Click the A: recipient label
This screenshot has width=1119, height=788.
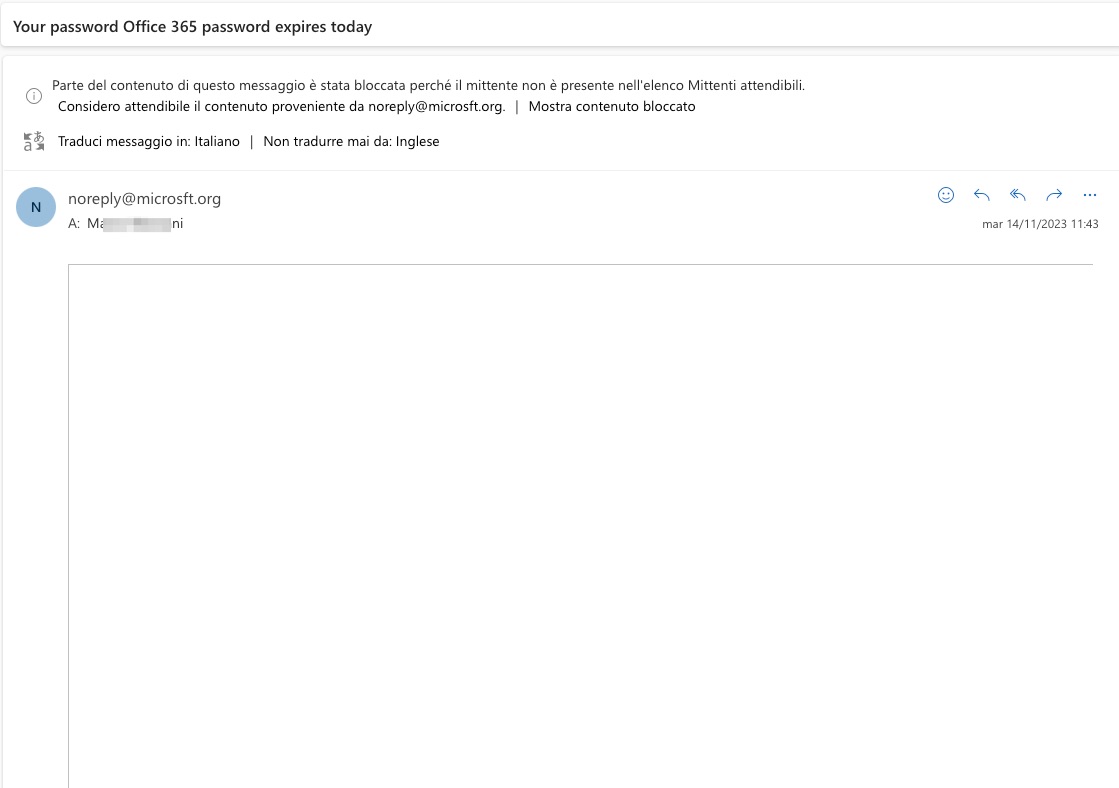(74, 223)
